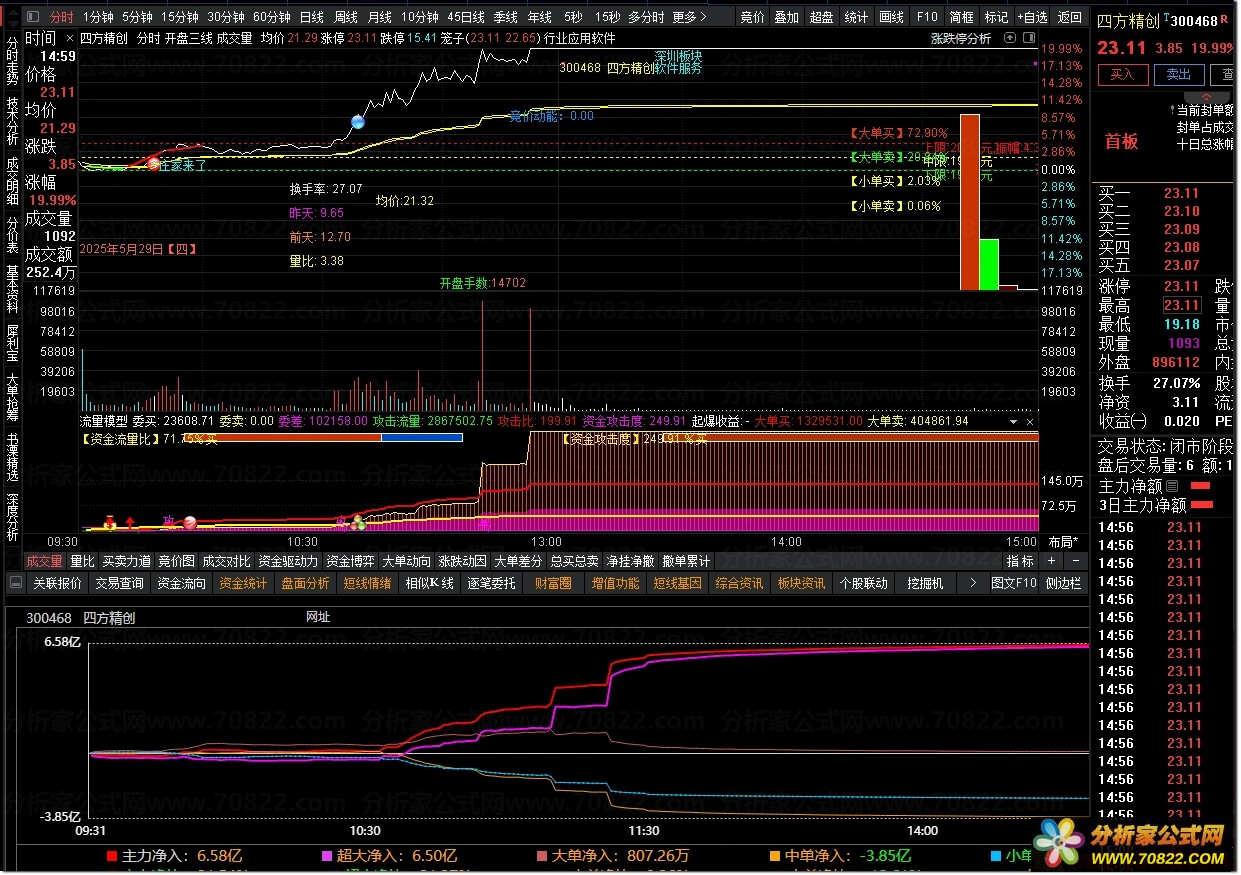Screen dimensions: 1241x875
Task: Click the blue ball marker on price line
Action: click(358, 122)
